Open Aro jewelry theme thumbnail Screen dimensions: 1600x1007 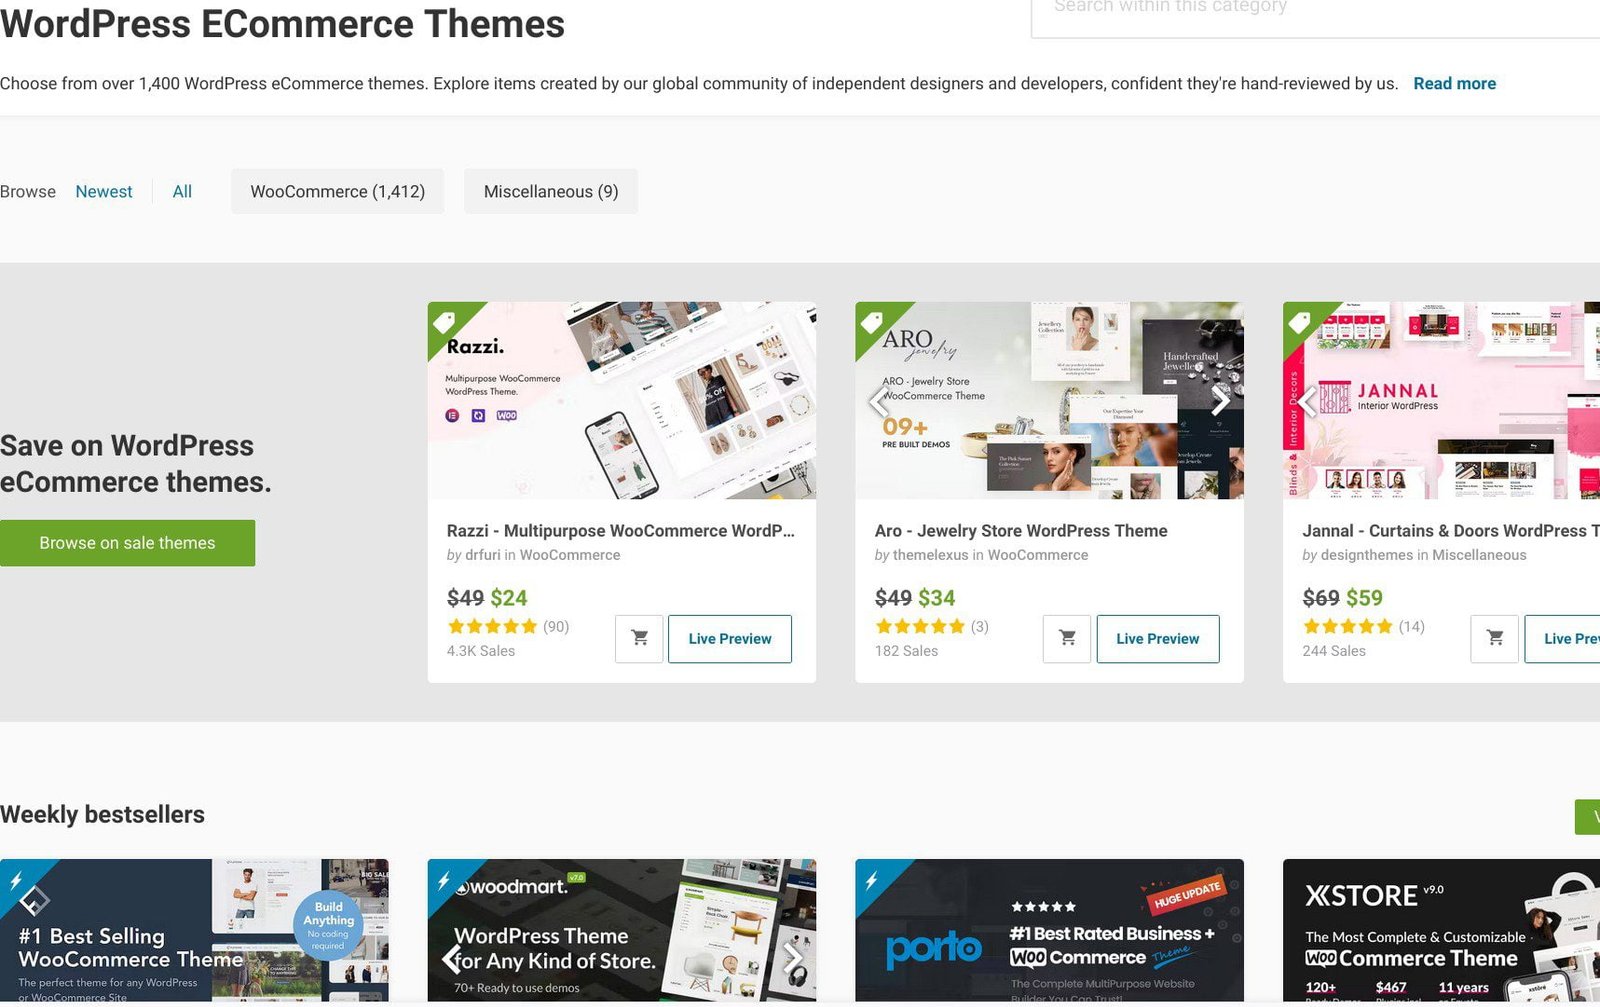1049,400
